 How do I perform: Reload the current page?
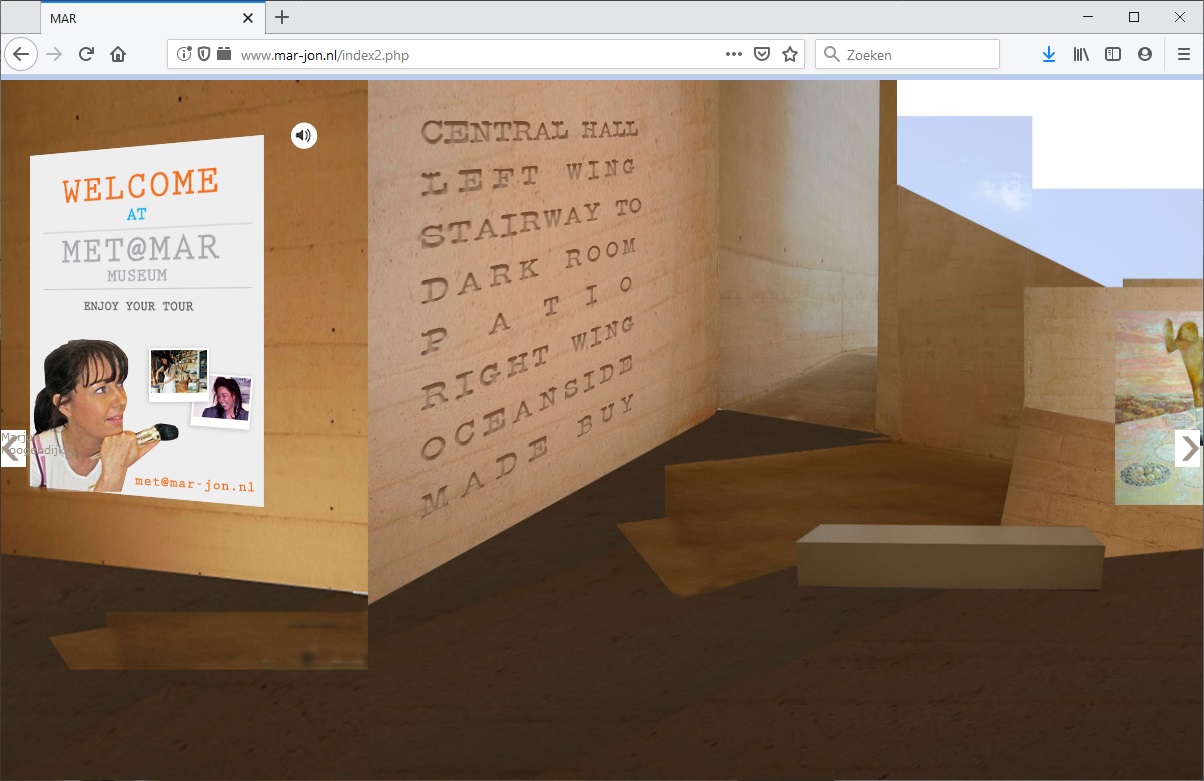(x=86, y=55)
